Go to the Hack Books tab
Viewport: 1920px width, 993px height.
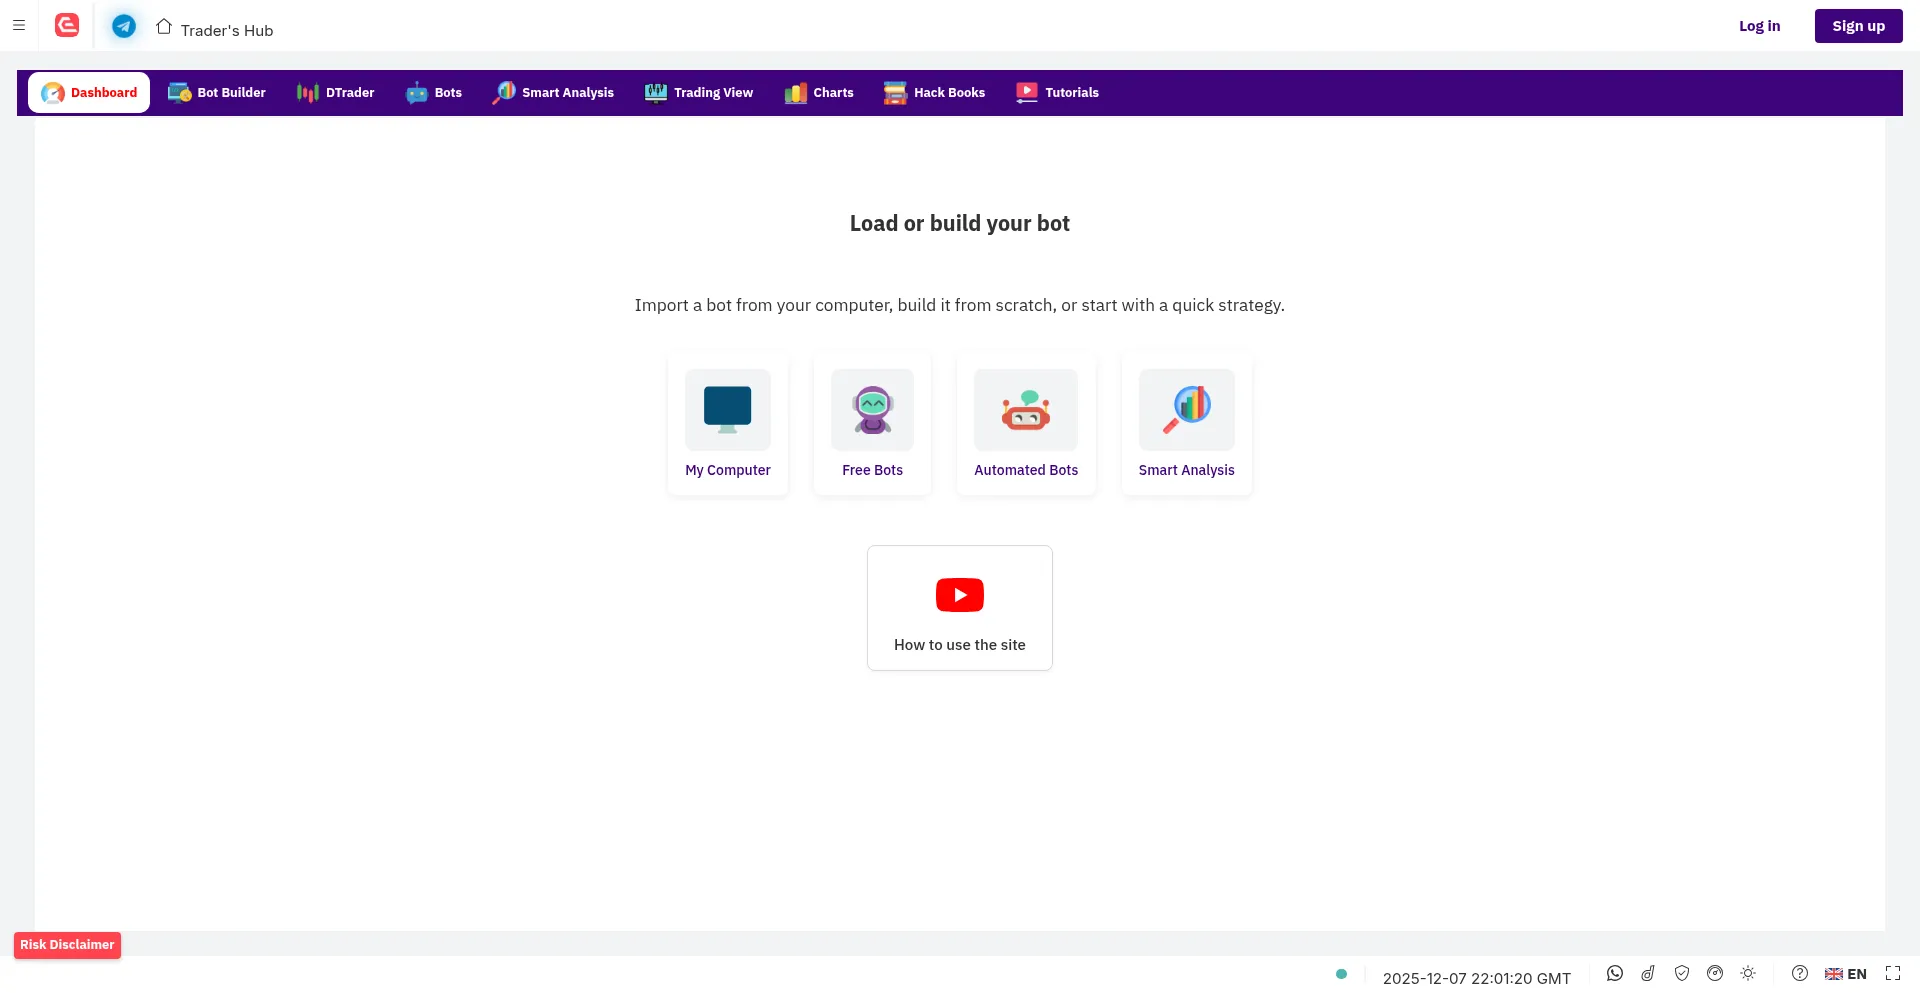[934, 93]
